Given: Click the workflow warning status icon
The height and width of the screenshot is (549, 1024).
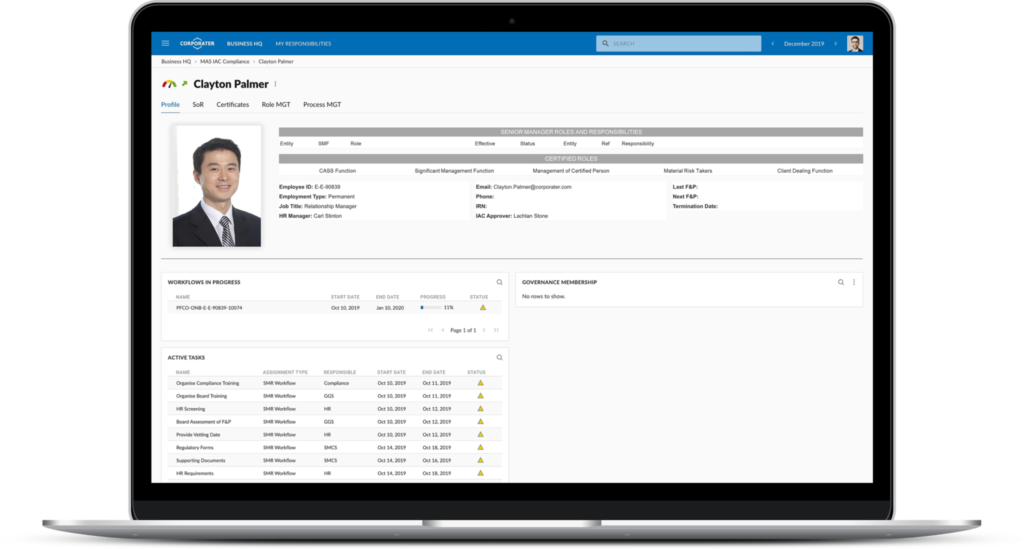Looking at the screenshot, I should coord(483,307).
